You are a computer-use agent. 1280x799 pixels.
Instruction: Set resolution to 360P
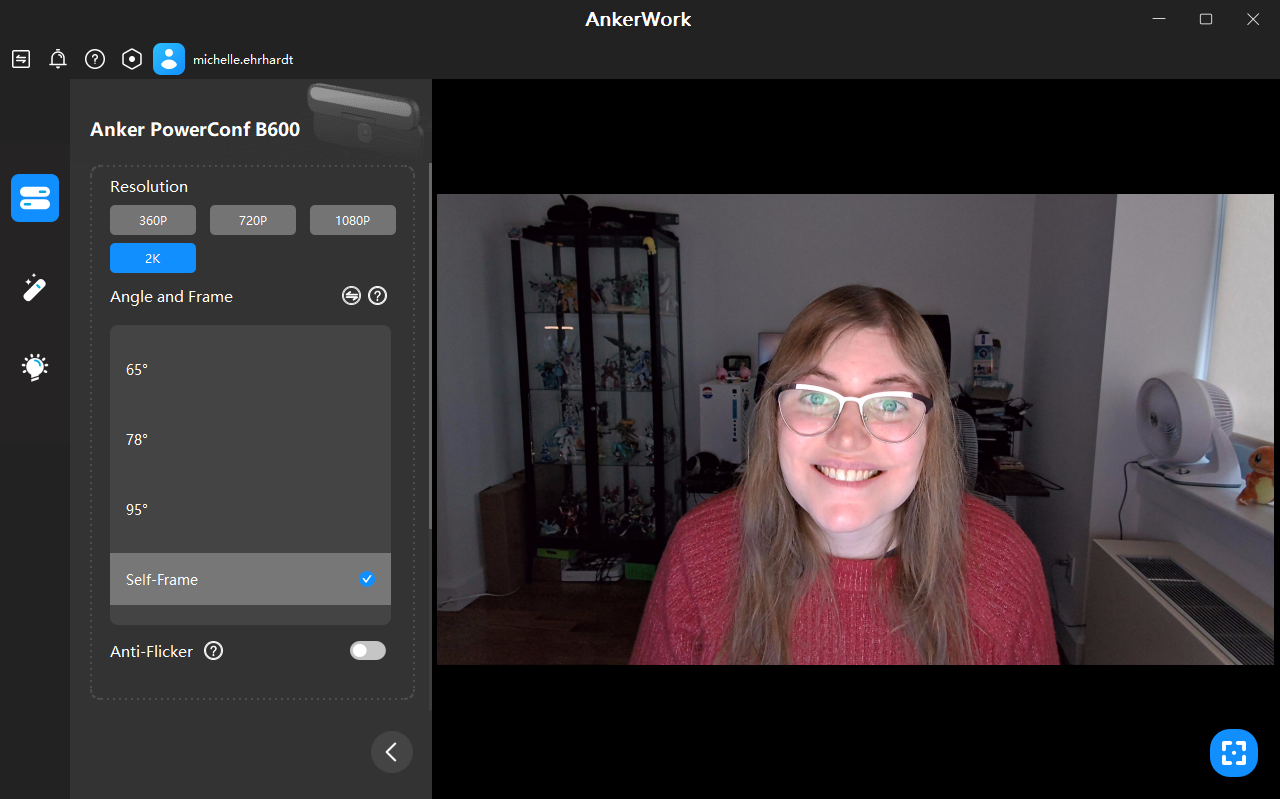(153, 220)
